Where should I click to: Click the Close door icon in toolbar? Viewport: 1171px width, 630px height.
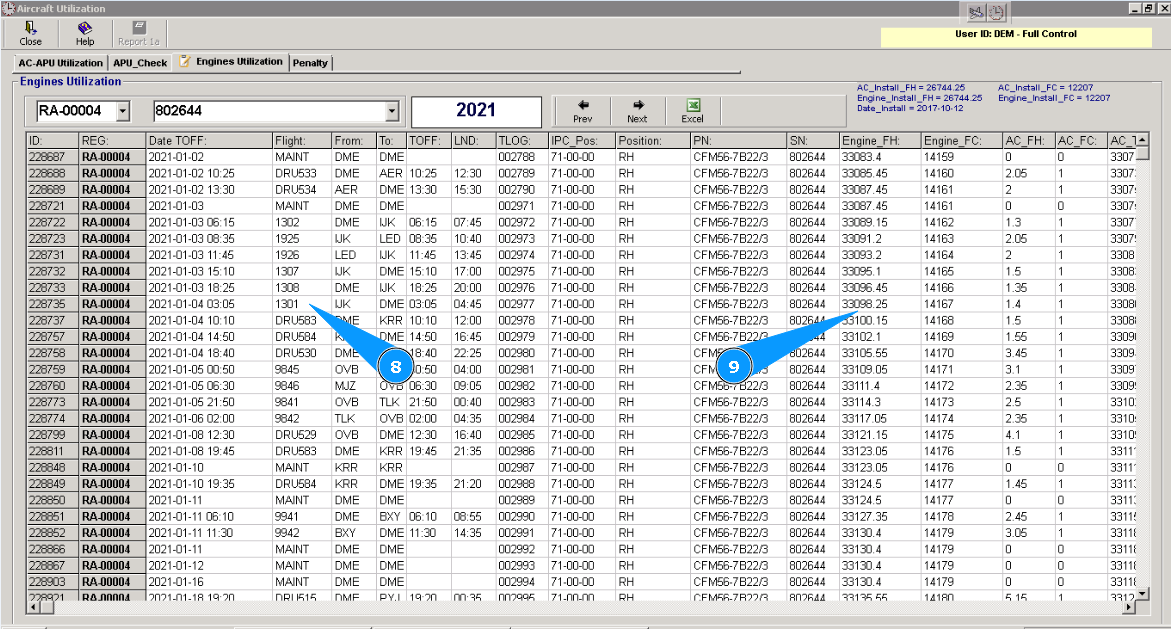click(30, 28)
